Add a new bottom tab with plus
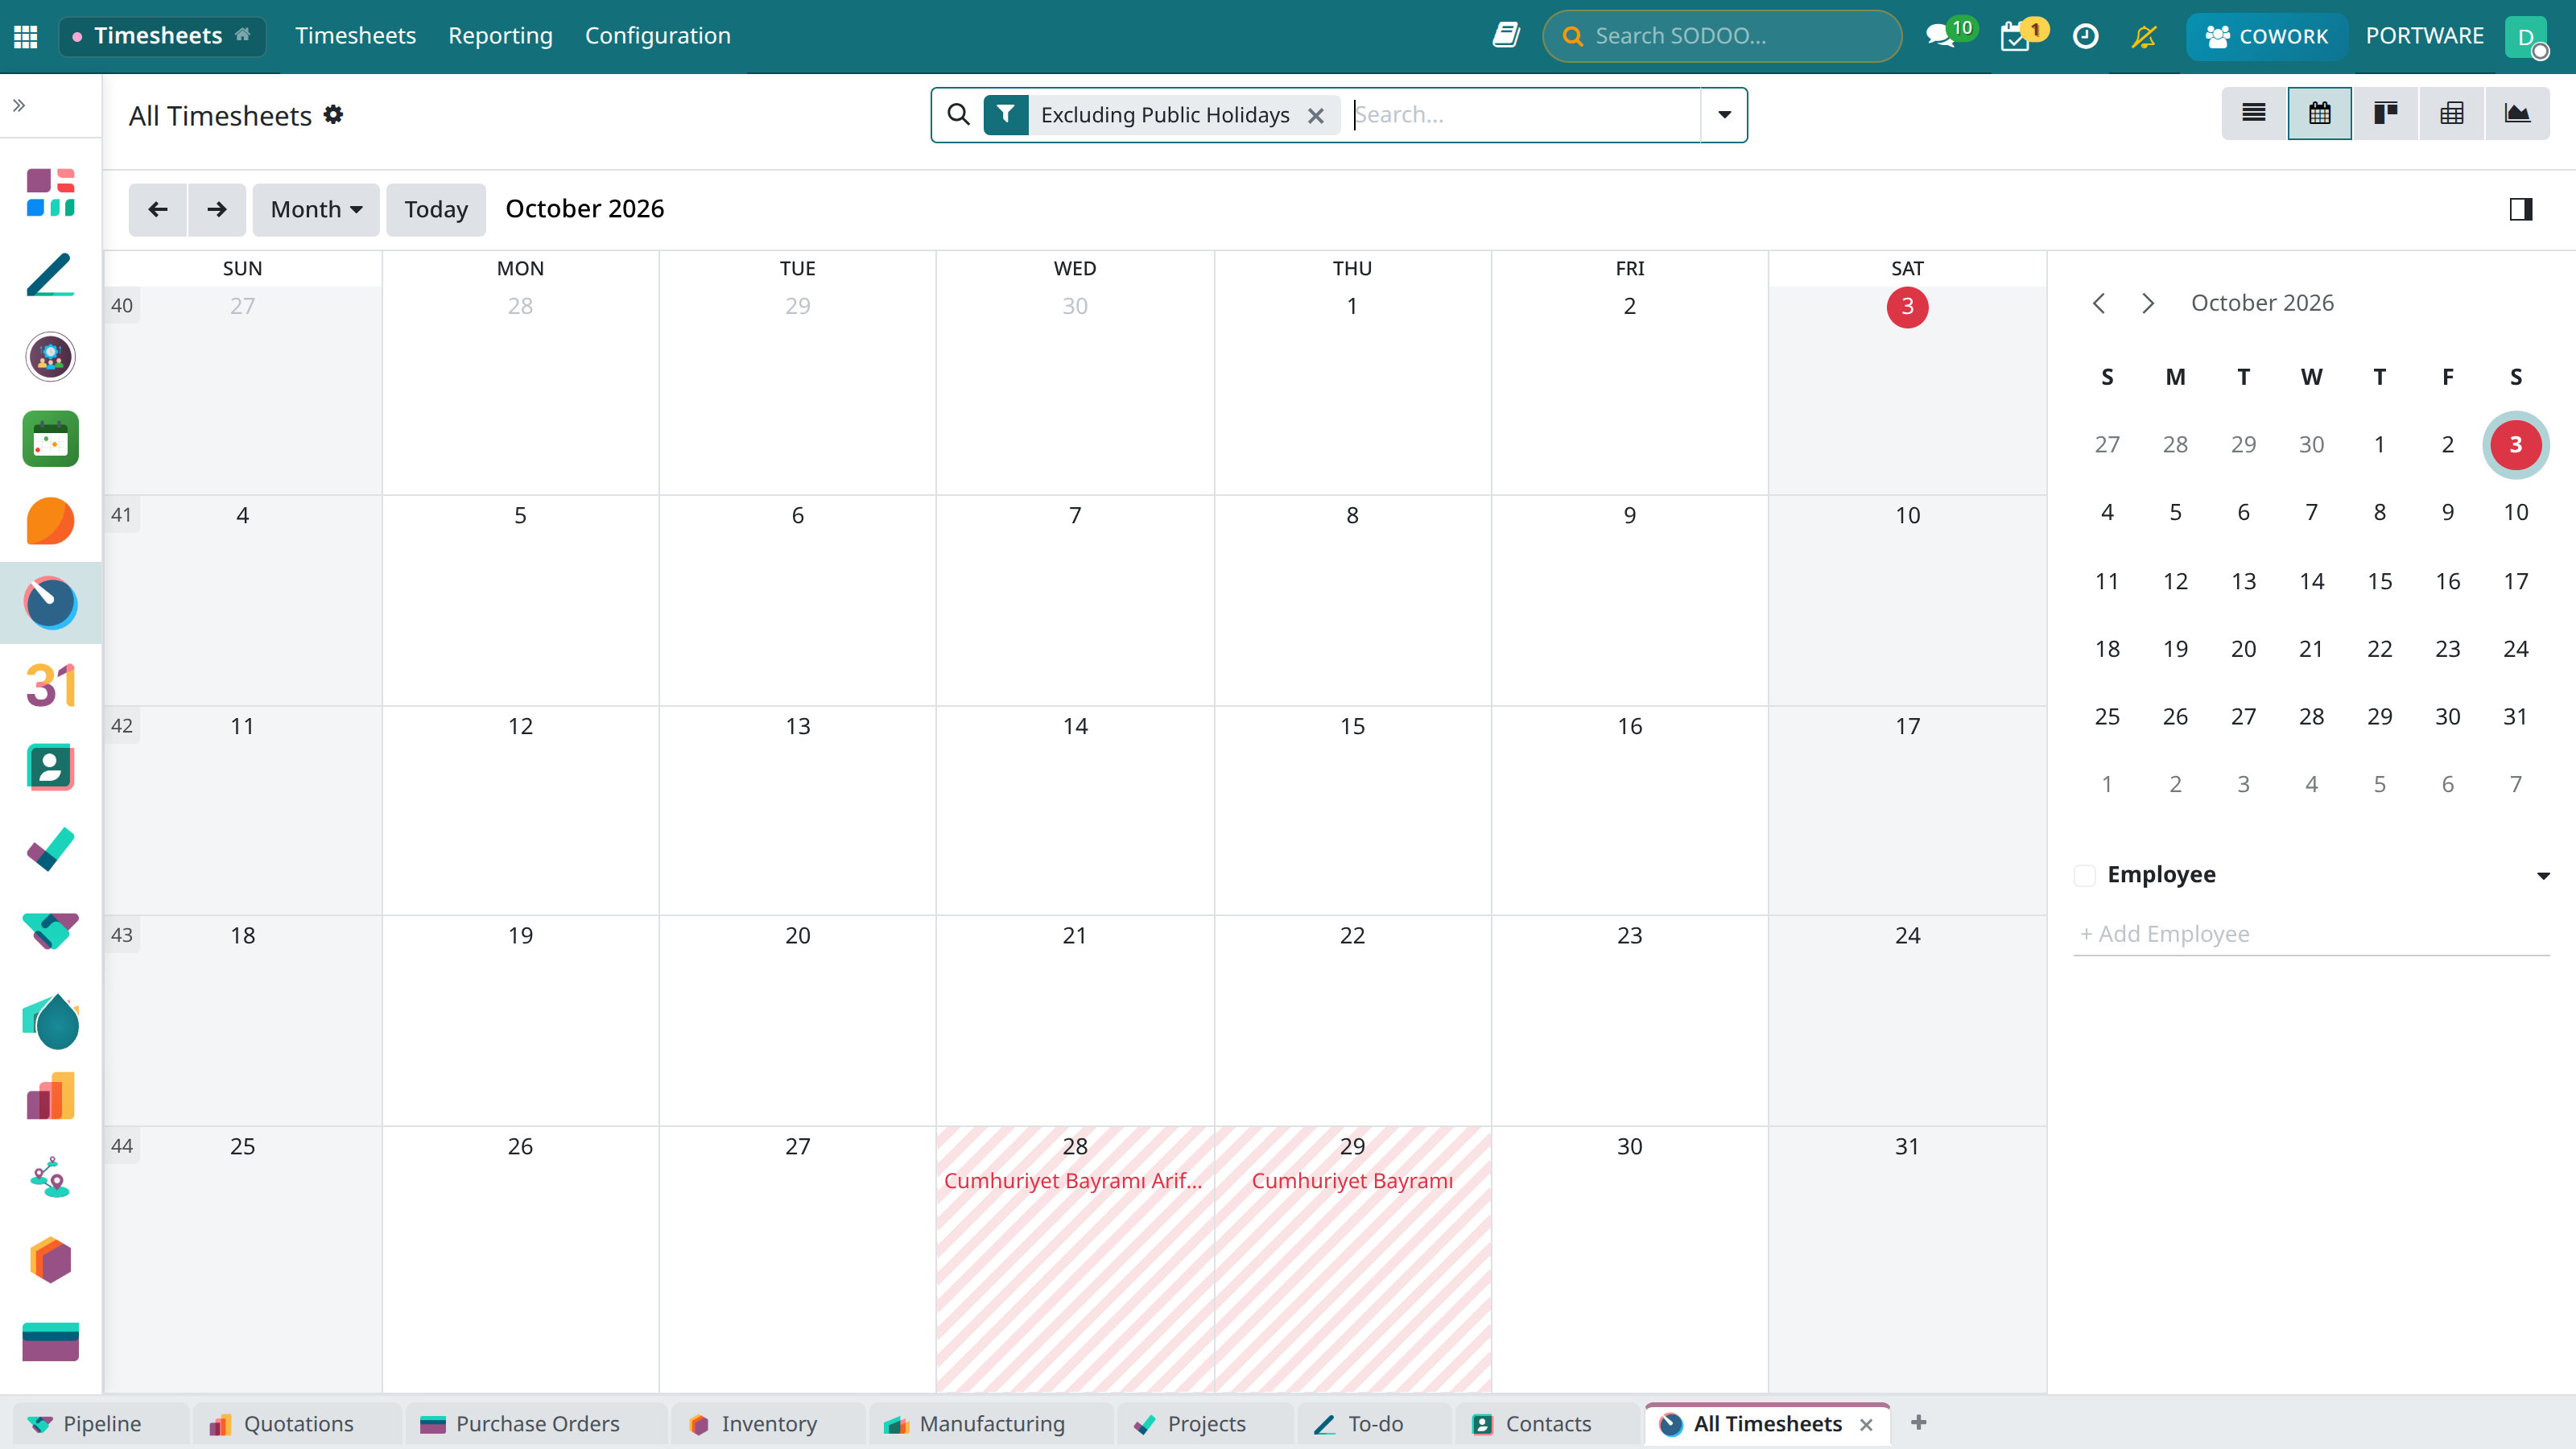Viewport: 2576px width, 1449px height. coord(1918,1423)
